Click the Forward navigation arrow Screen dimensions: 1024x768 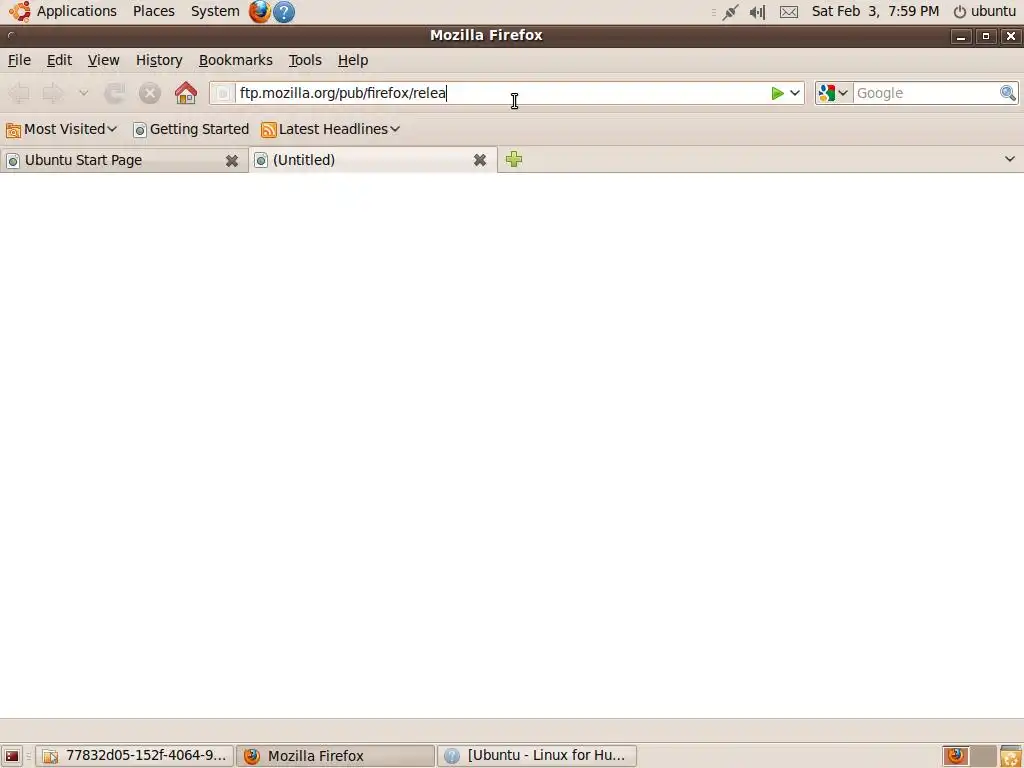tap(53, 93)
